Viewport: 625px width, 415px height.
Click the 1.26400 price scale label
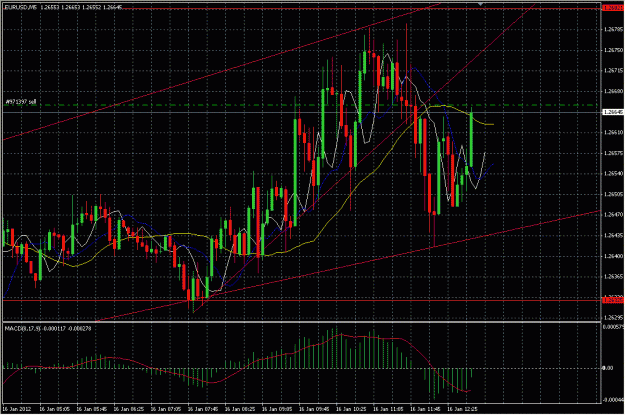click(x=613, y=256)
